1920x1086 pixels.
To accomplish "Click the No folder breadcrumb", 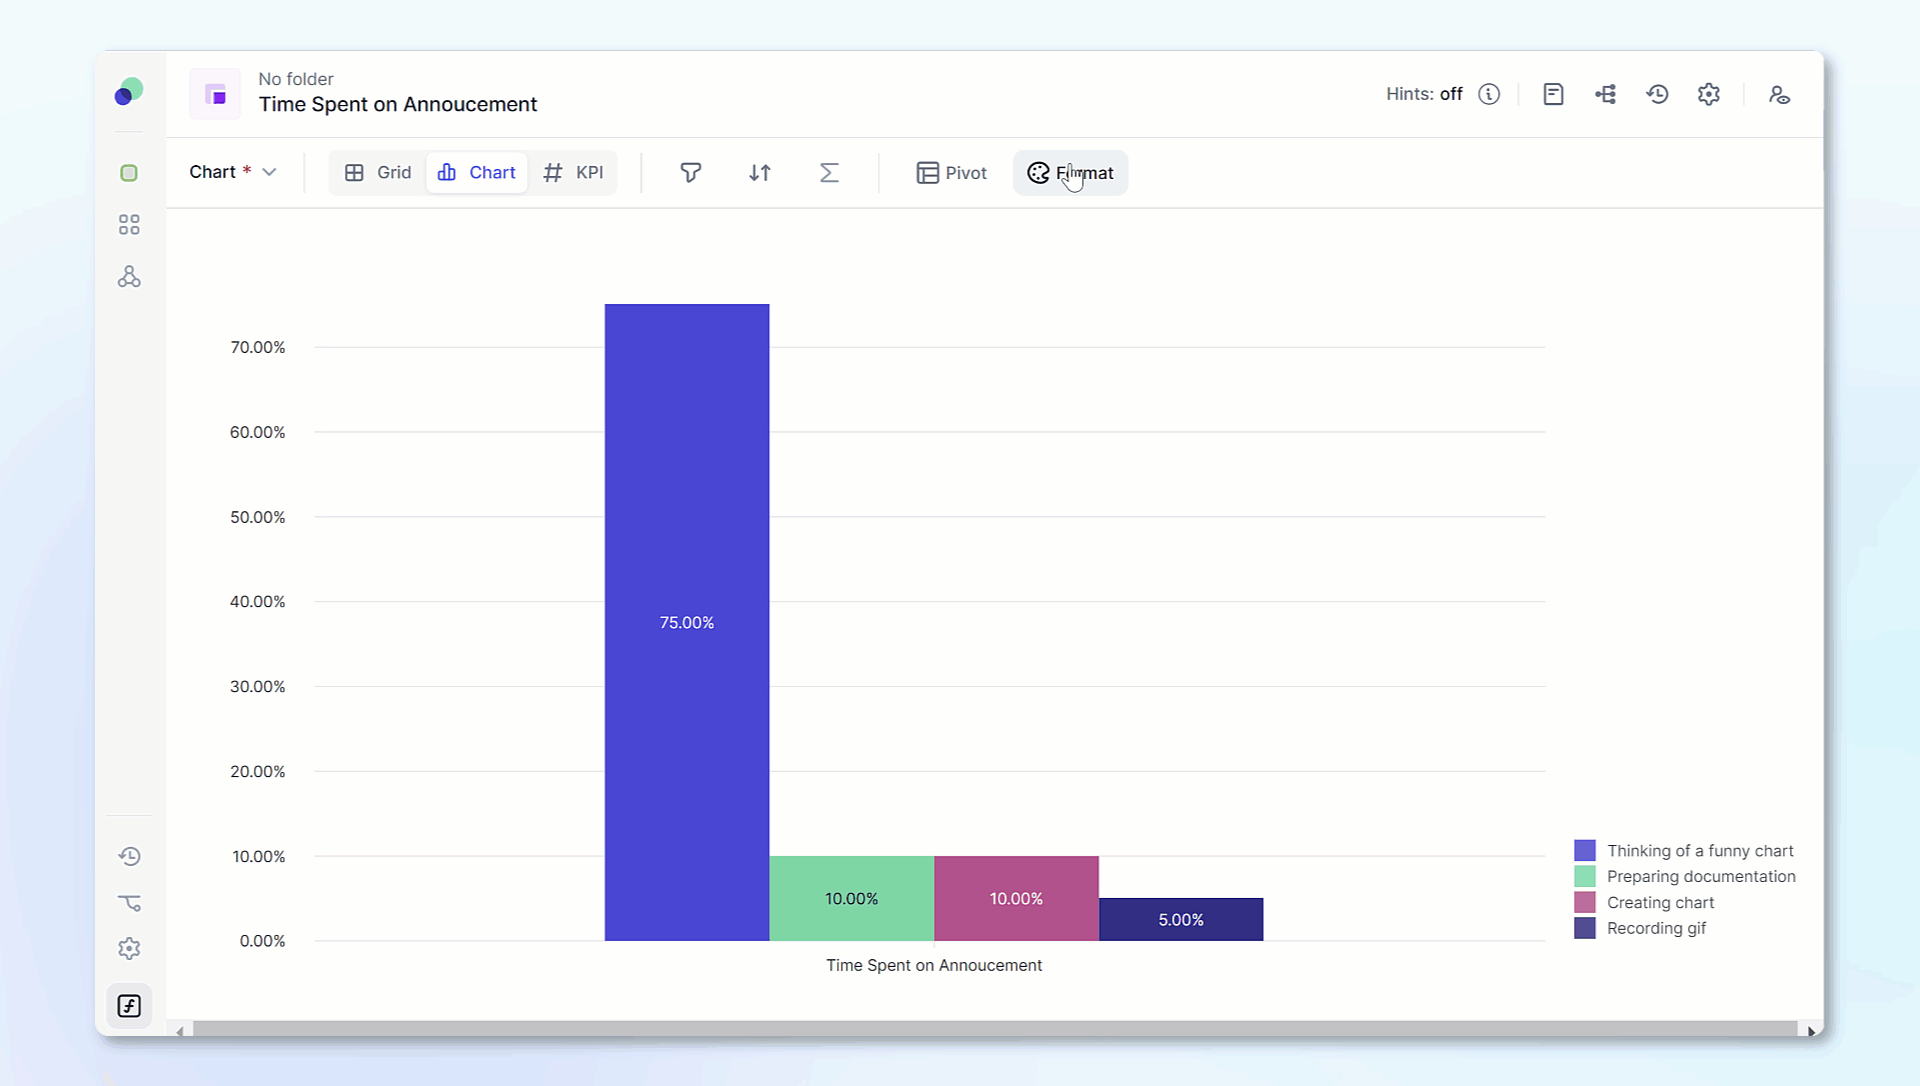I will point(296,79).
